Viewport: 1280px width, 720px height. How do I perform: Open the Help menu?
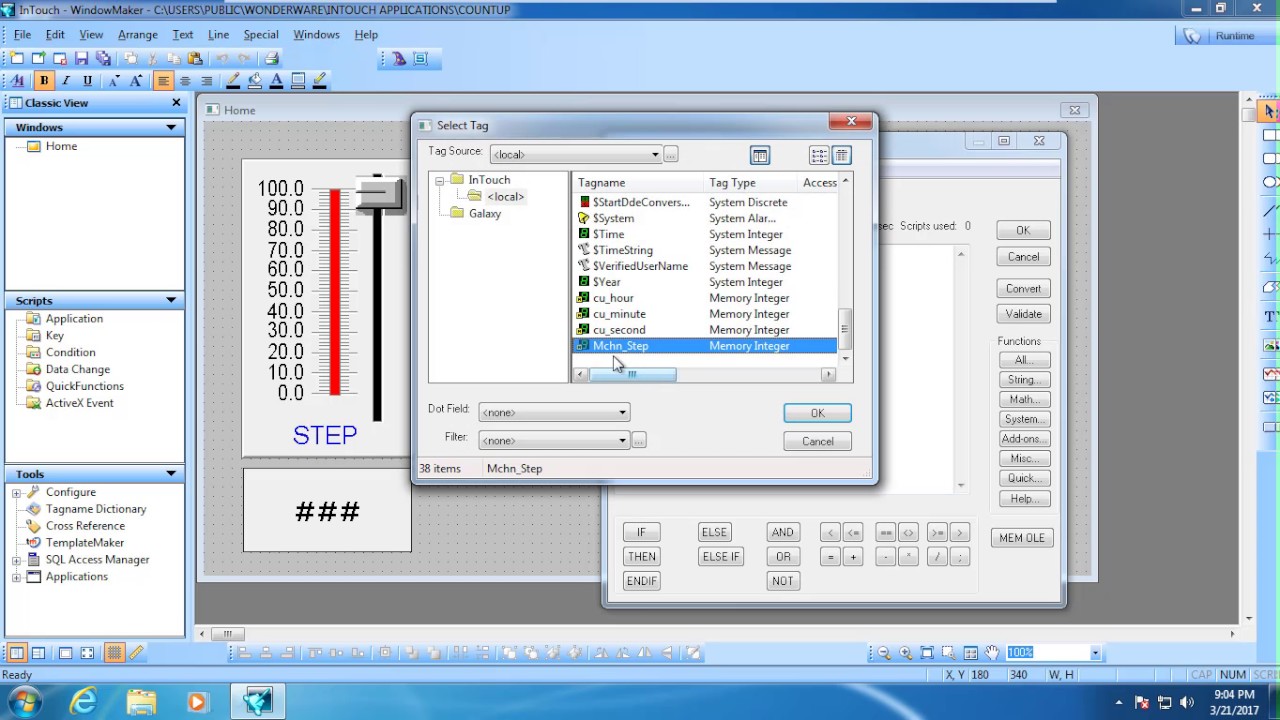click(366, 35)
